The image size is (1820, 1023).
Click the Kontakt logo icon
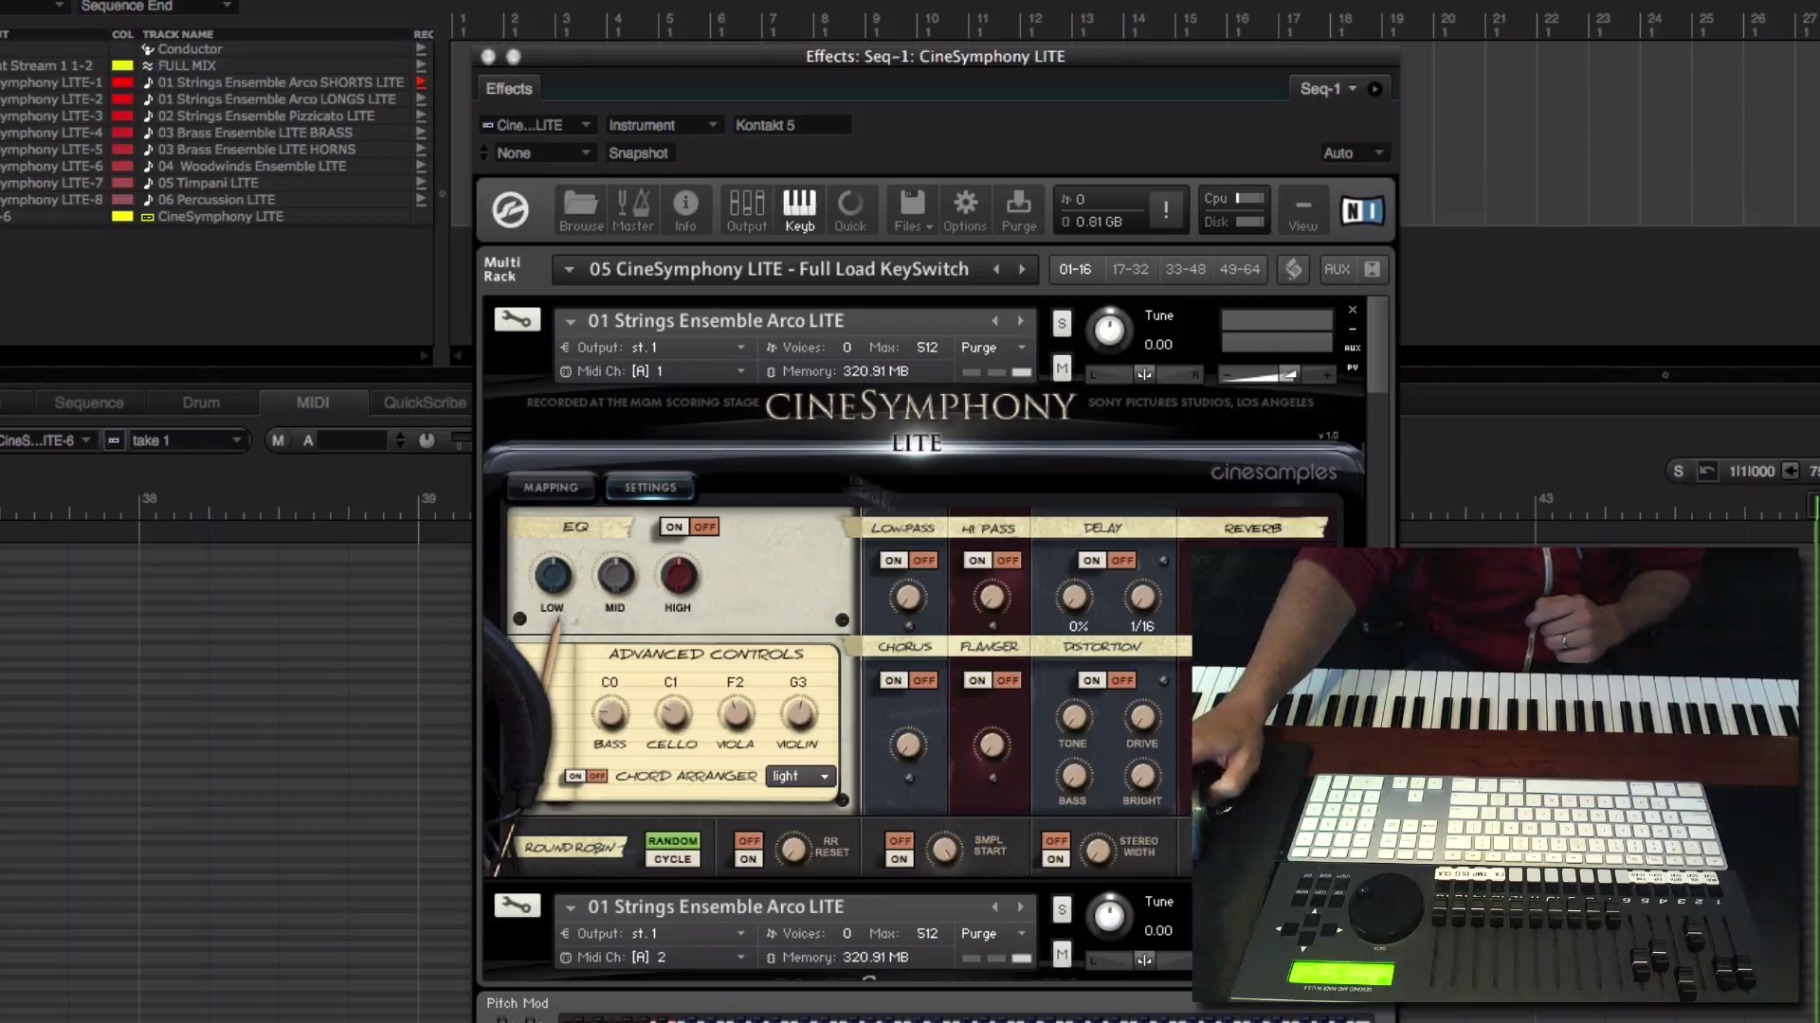pos(510,210)
